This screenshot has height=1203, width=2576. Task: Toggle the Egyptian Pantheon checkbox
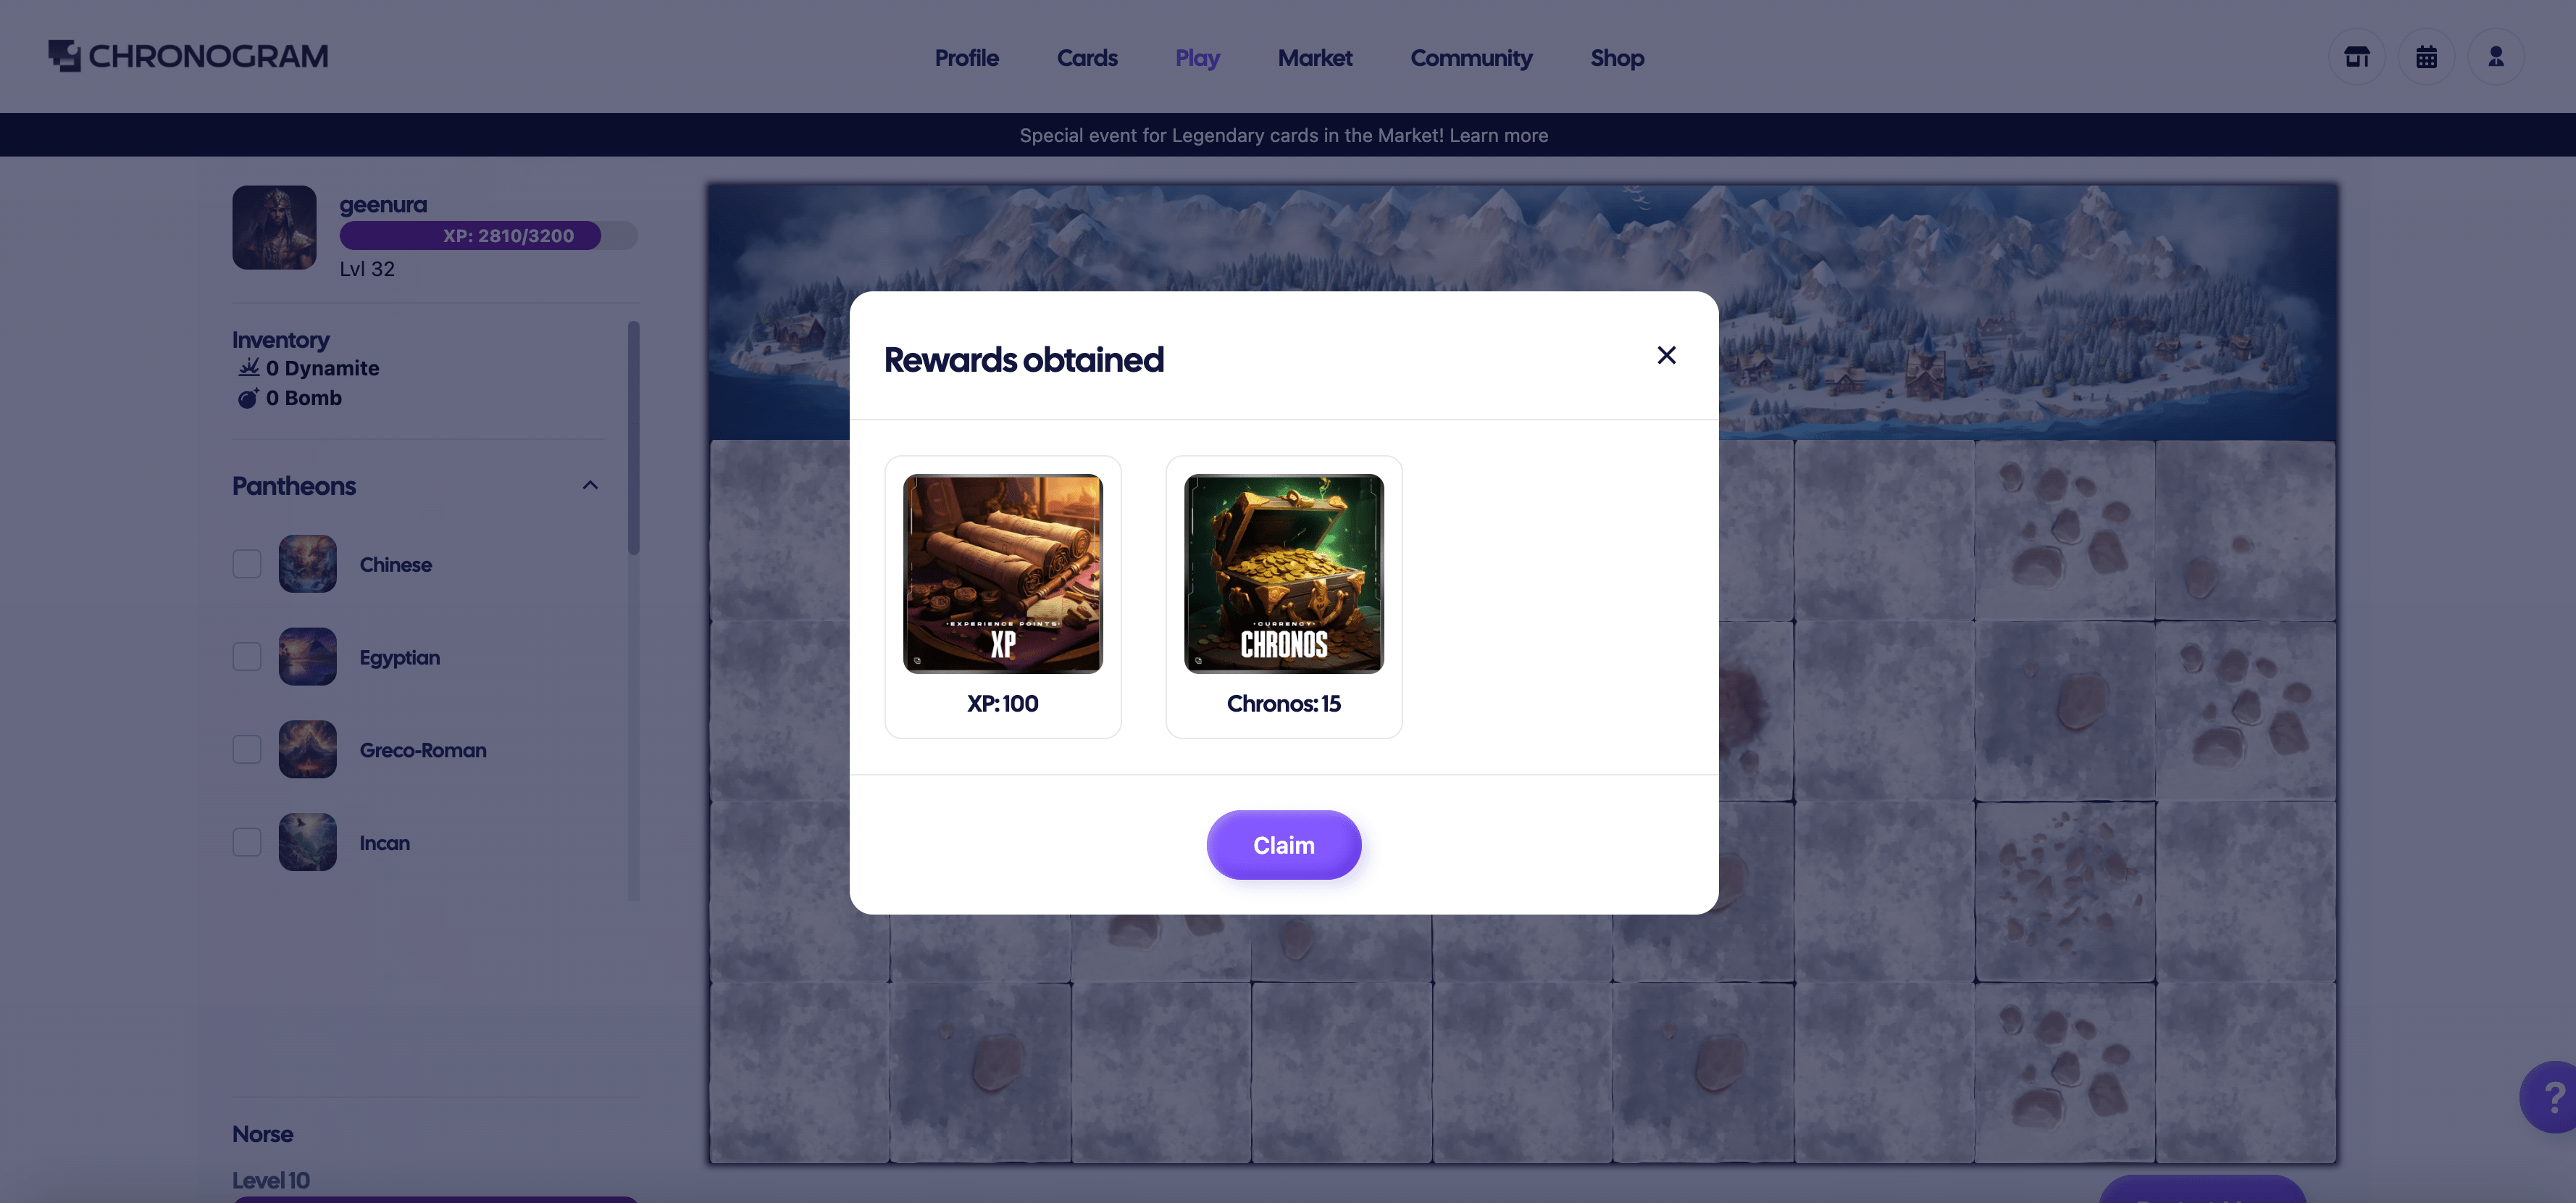coord(245,656)
